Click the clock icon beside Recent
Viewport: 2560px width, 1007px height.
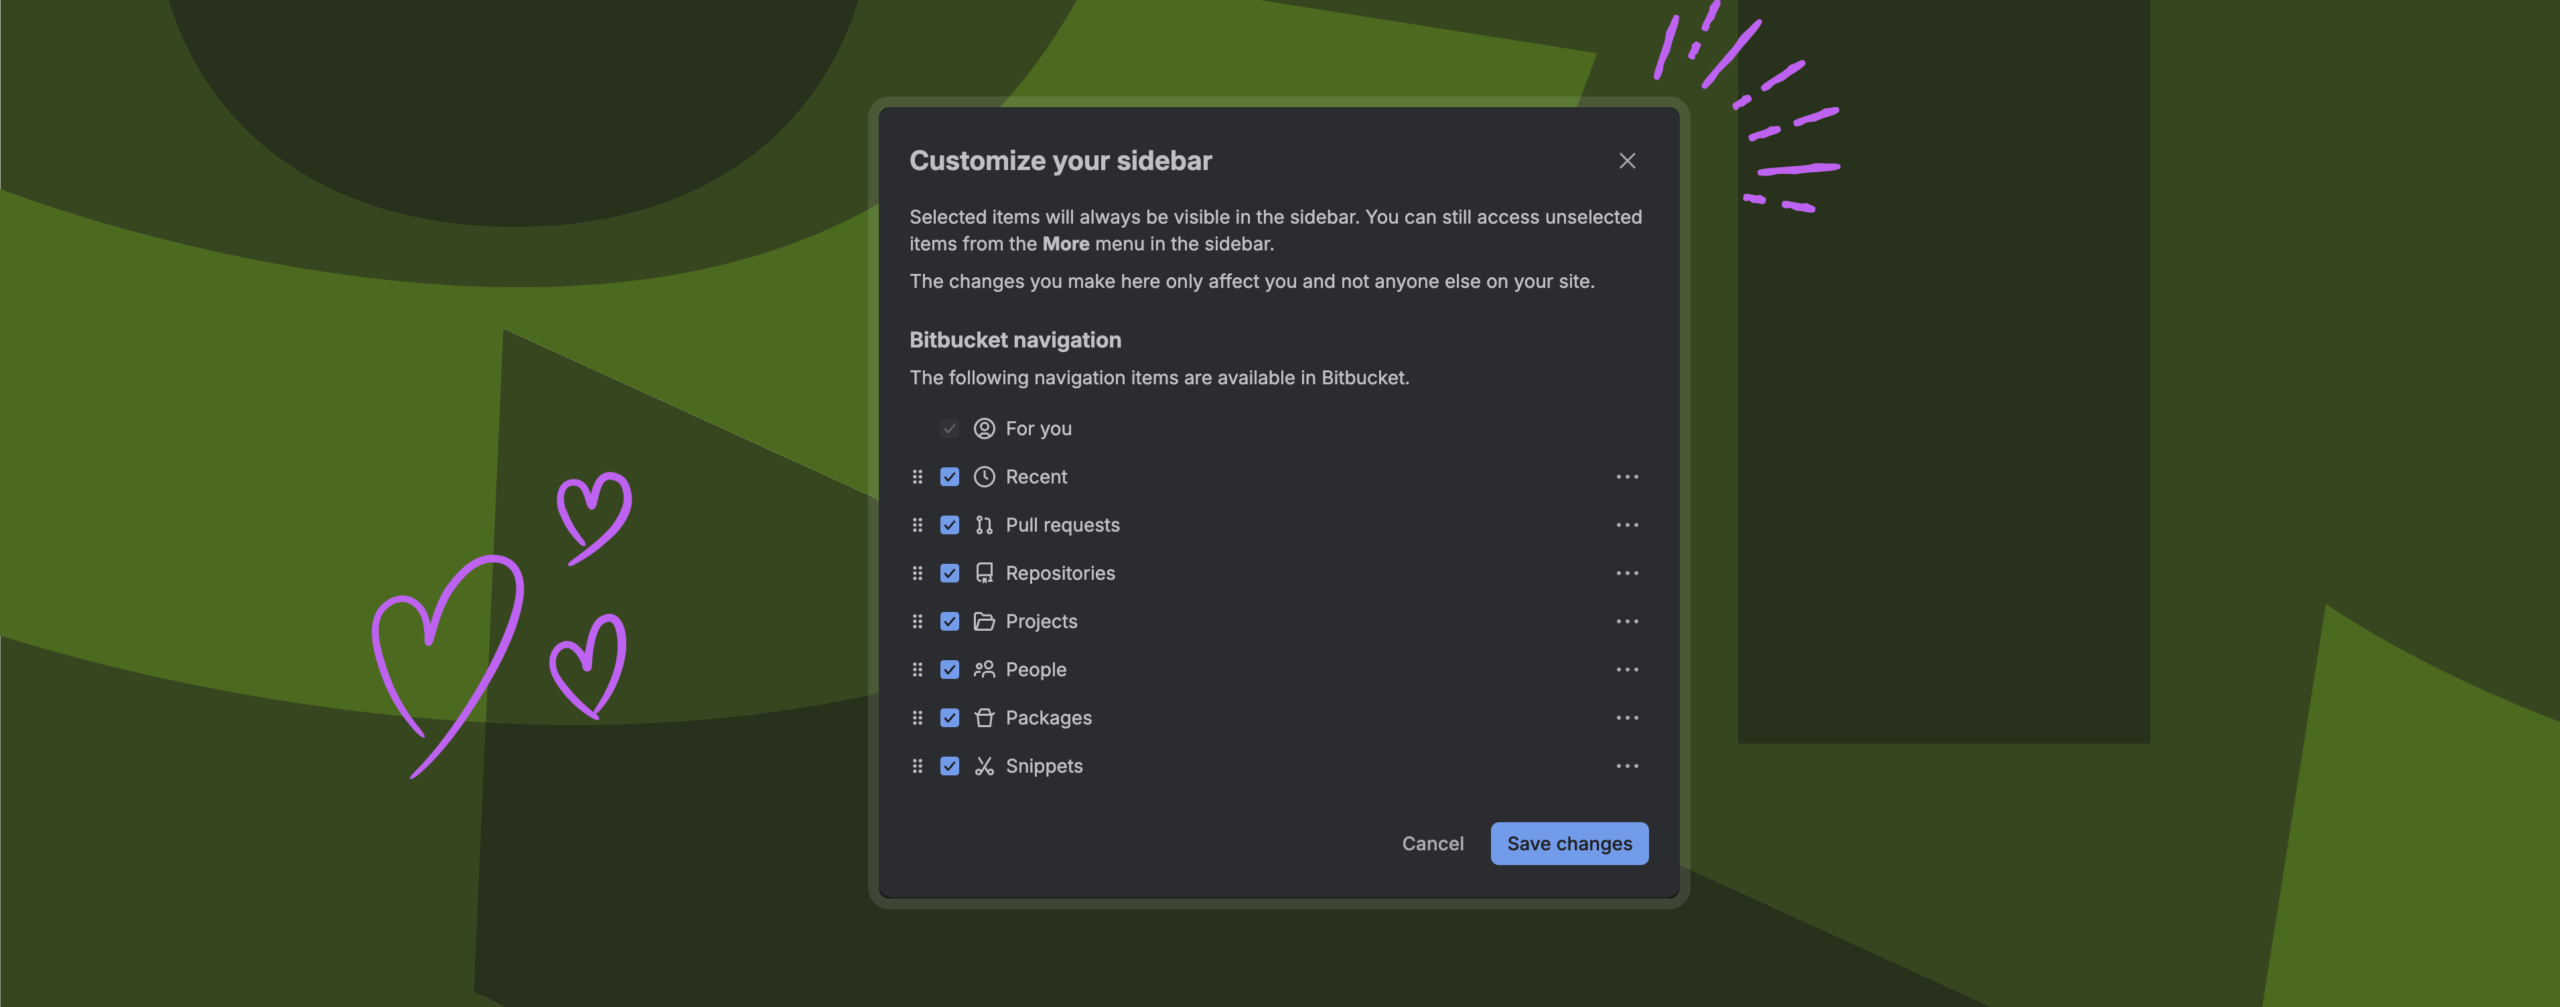[x=983, y=476]
